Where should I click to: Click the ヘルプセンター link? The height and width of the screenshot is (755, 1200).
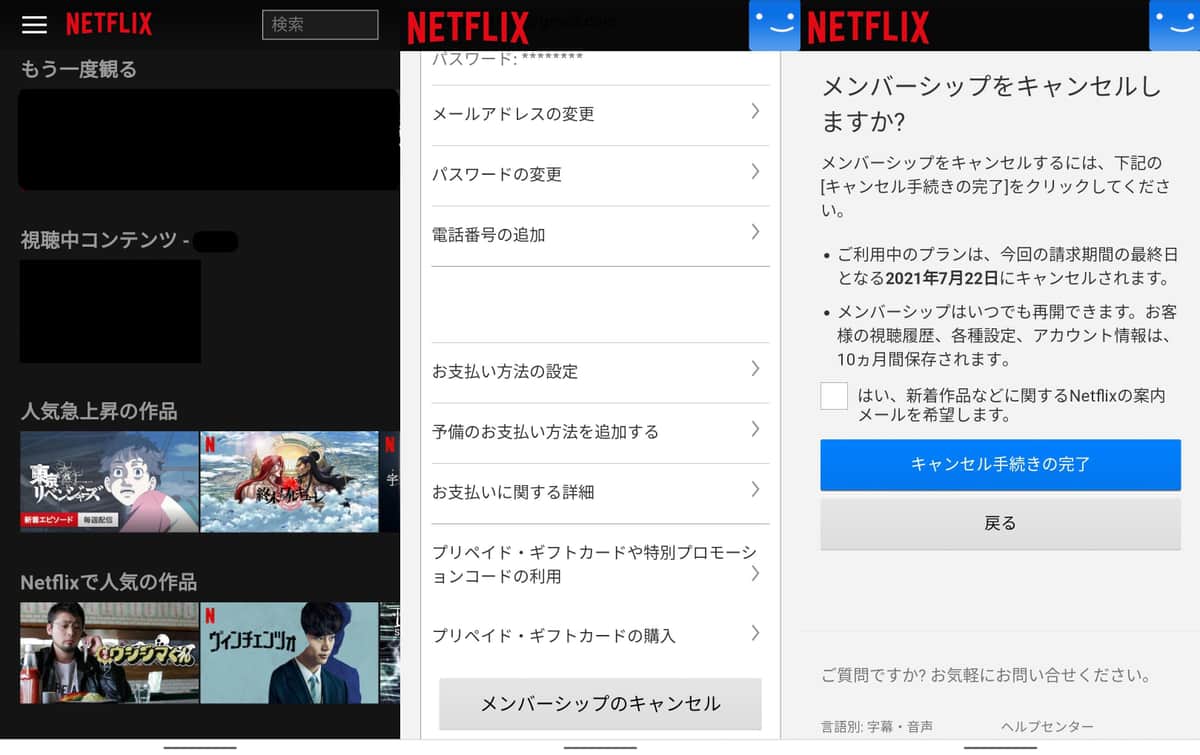tap(1046, 727)
